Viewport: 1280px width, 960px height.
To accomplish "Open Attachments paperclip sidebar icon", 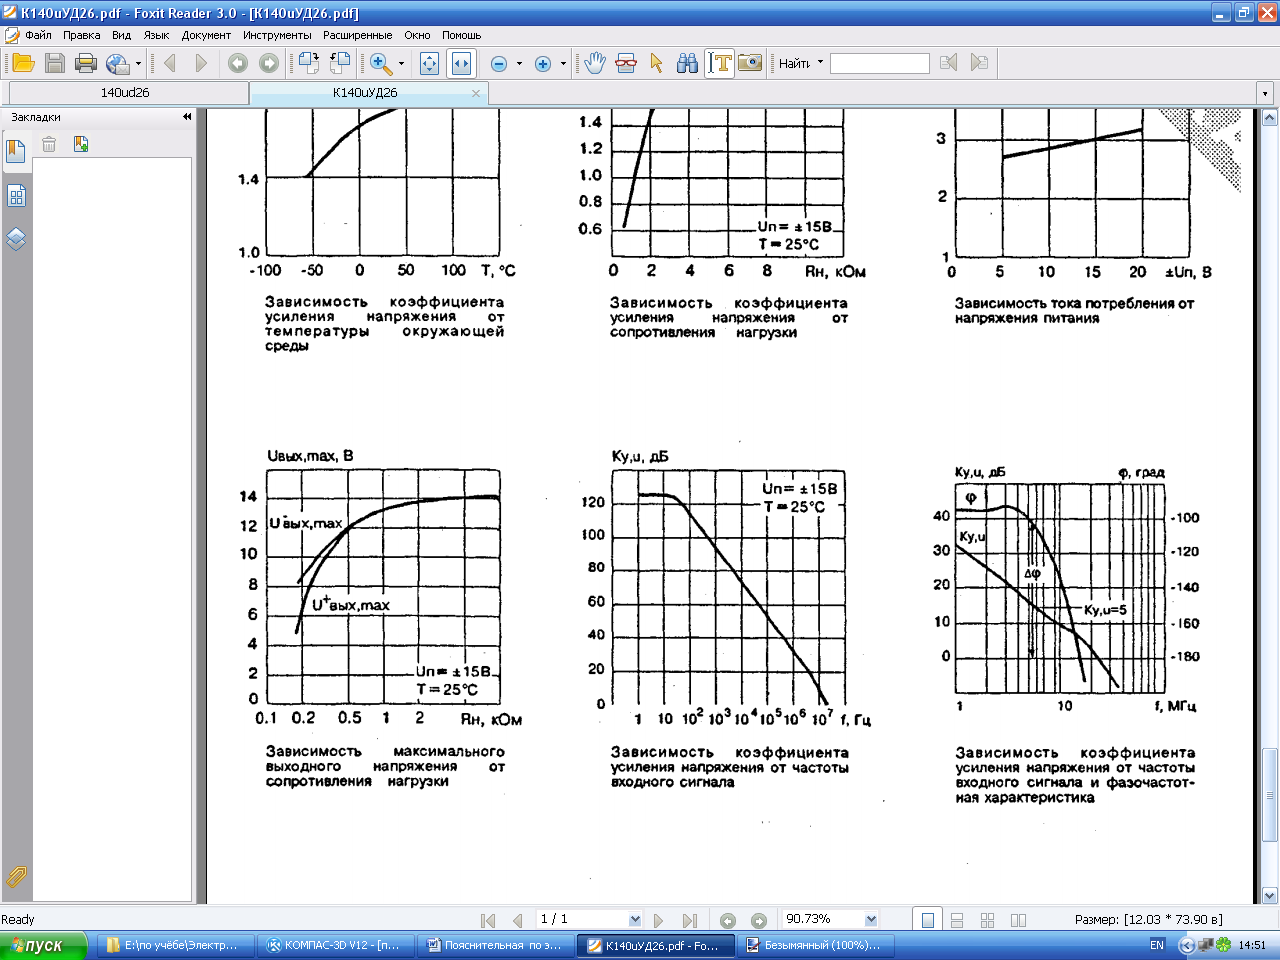I will coord(16,876).
